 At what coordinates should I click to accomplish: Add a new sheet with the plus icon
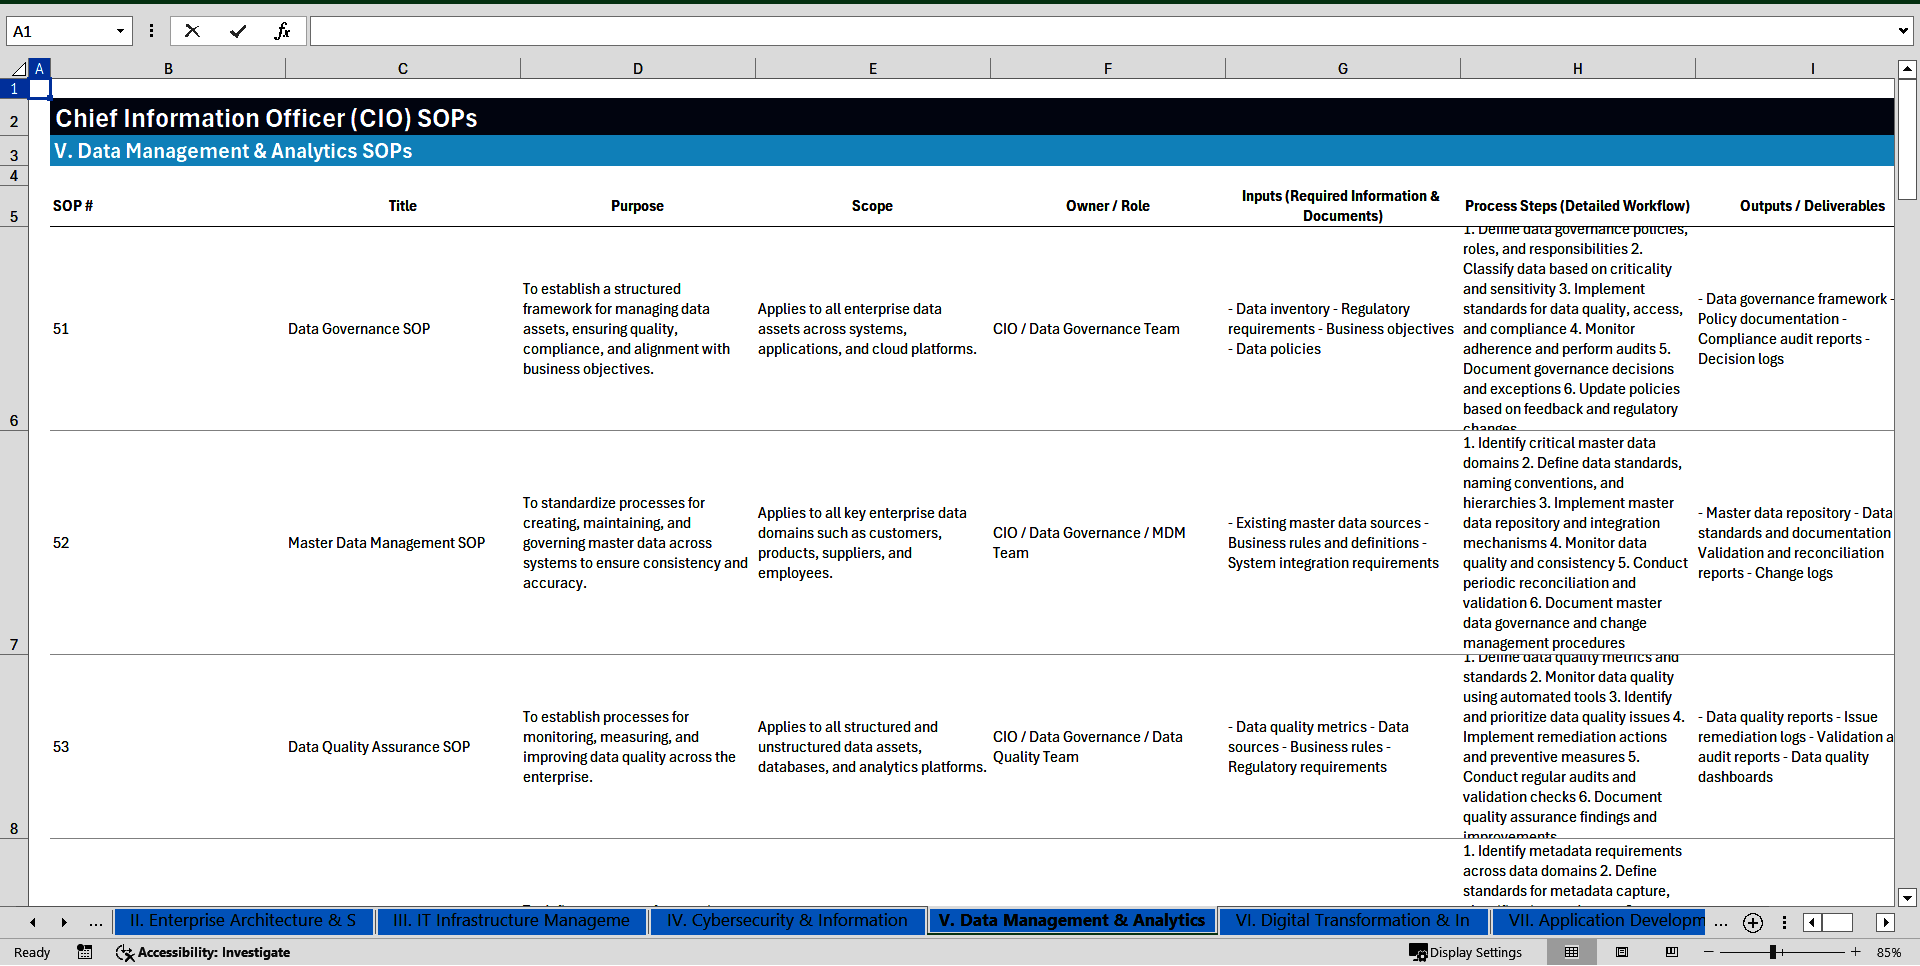pyautogui.click(x=1752, y=922)
